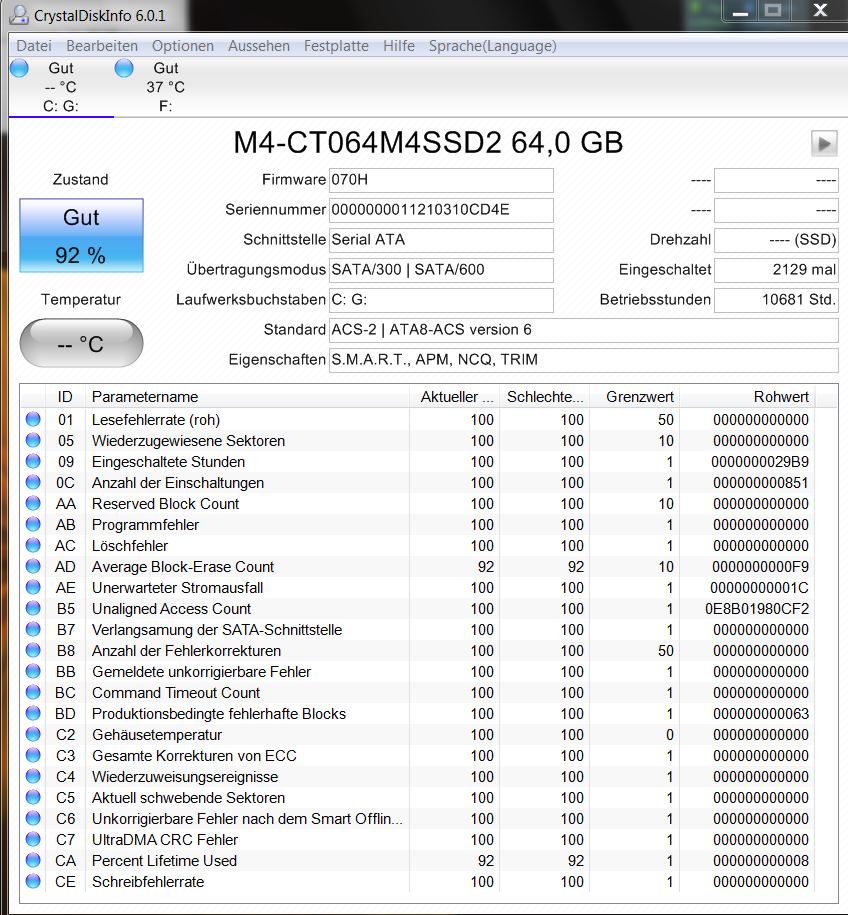The height and width of the screenshot is (915, 848).
Task: Select the F: disk tab at 37 °C
Action: pos(165,87)
